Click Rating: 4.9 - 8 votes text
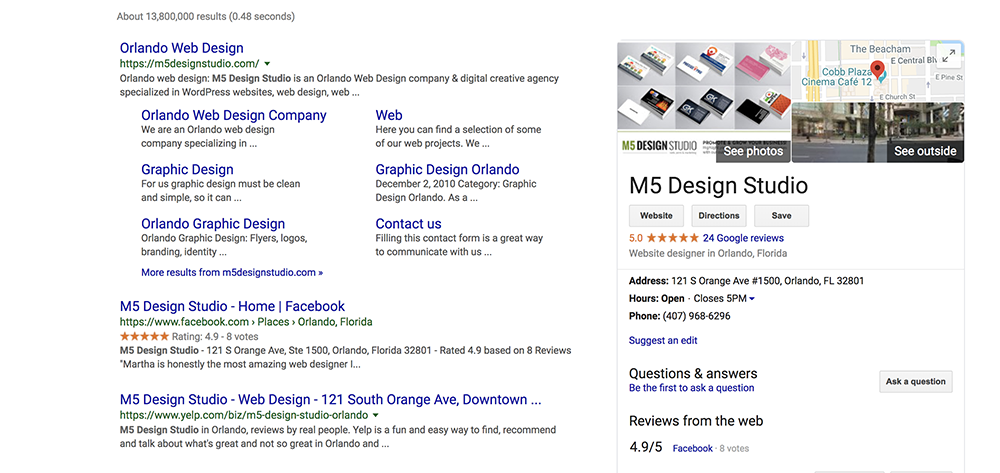This screenshot has height=473, width=1000. tap(215, 337)
